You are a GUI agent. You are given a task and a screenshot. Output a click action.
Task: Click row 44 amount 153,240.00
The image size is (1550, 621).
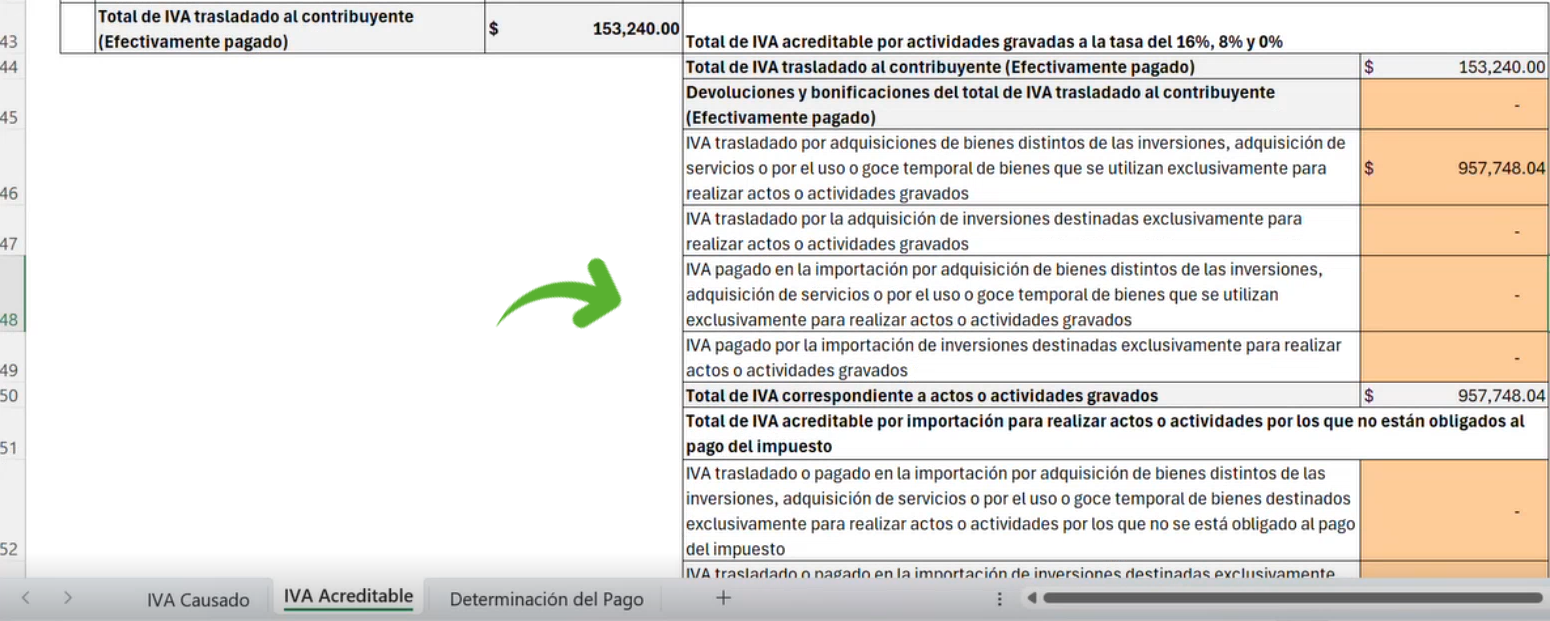pyautogui.click(x=1454, y=67)
